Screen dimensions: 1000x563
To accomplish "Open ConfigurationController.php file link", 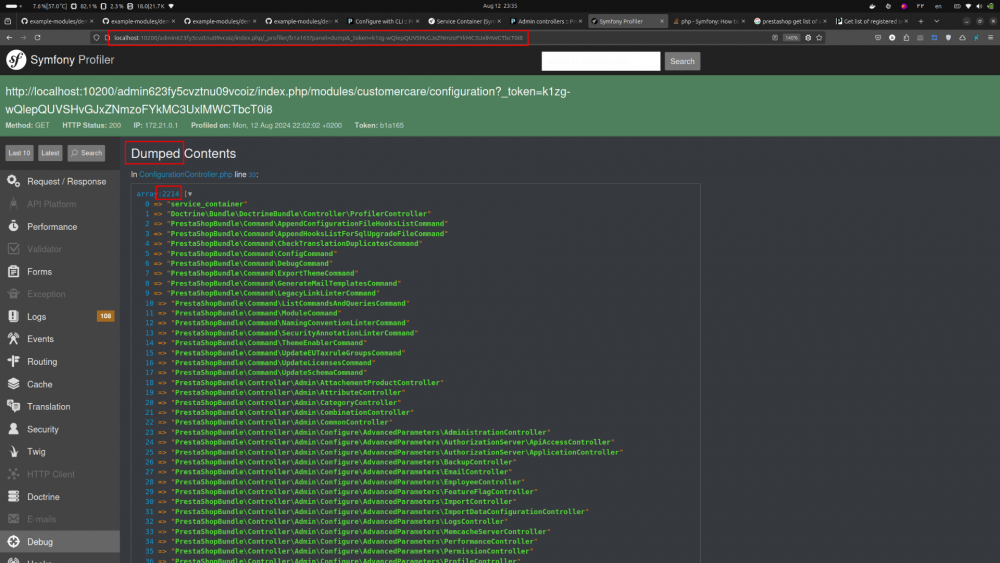I will click(186, 175).
